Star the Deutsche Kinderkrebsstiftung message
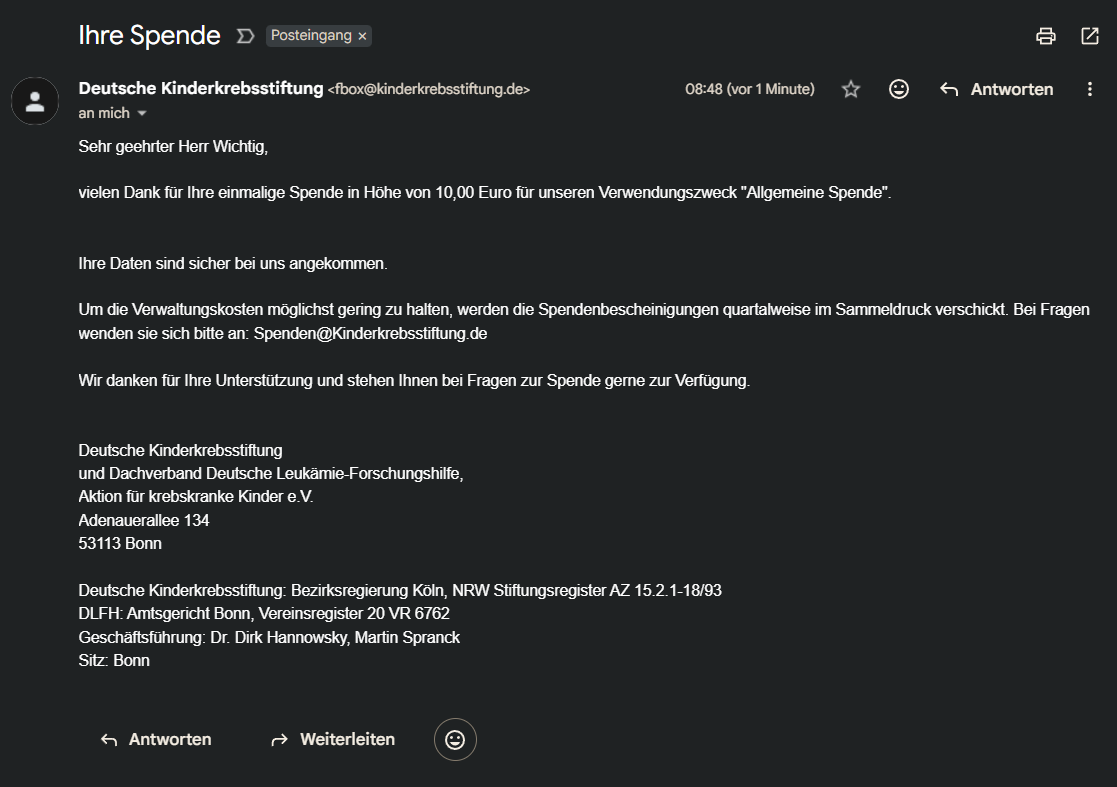The height and width of the screenshot is (787, 1117). (x=851, y=89)
